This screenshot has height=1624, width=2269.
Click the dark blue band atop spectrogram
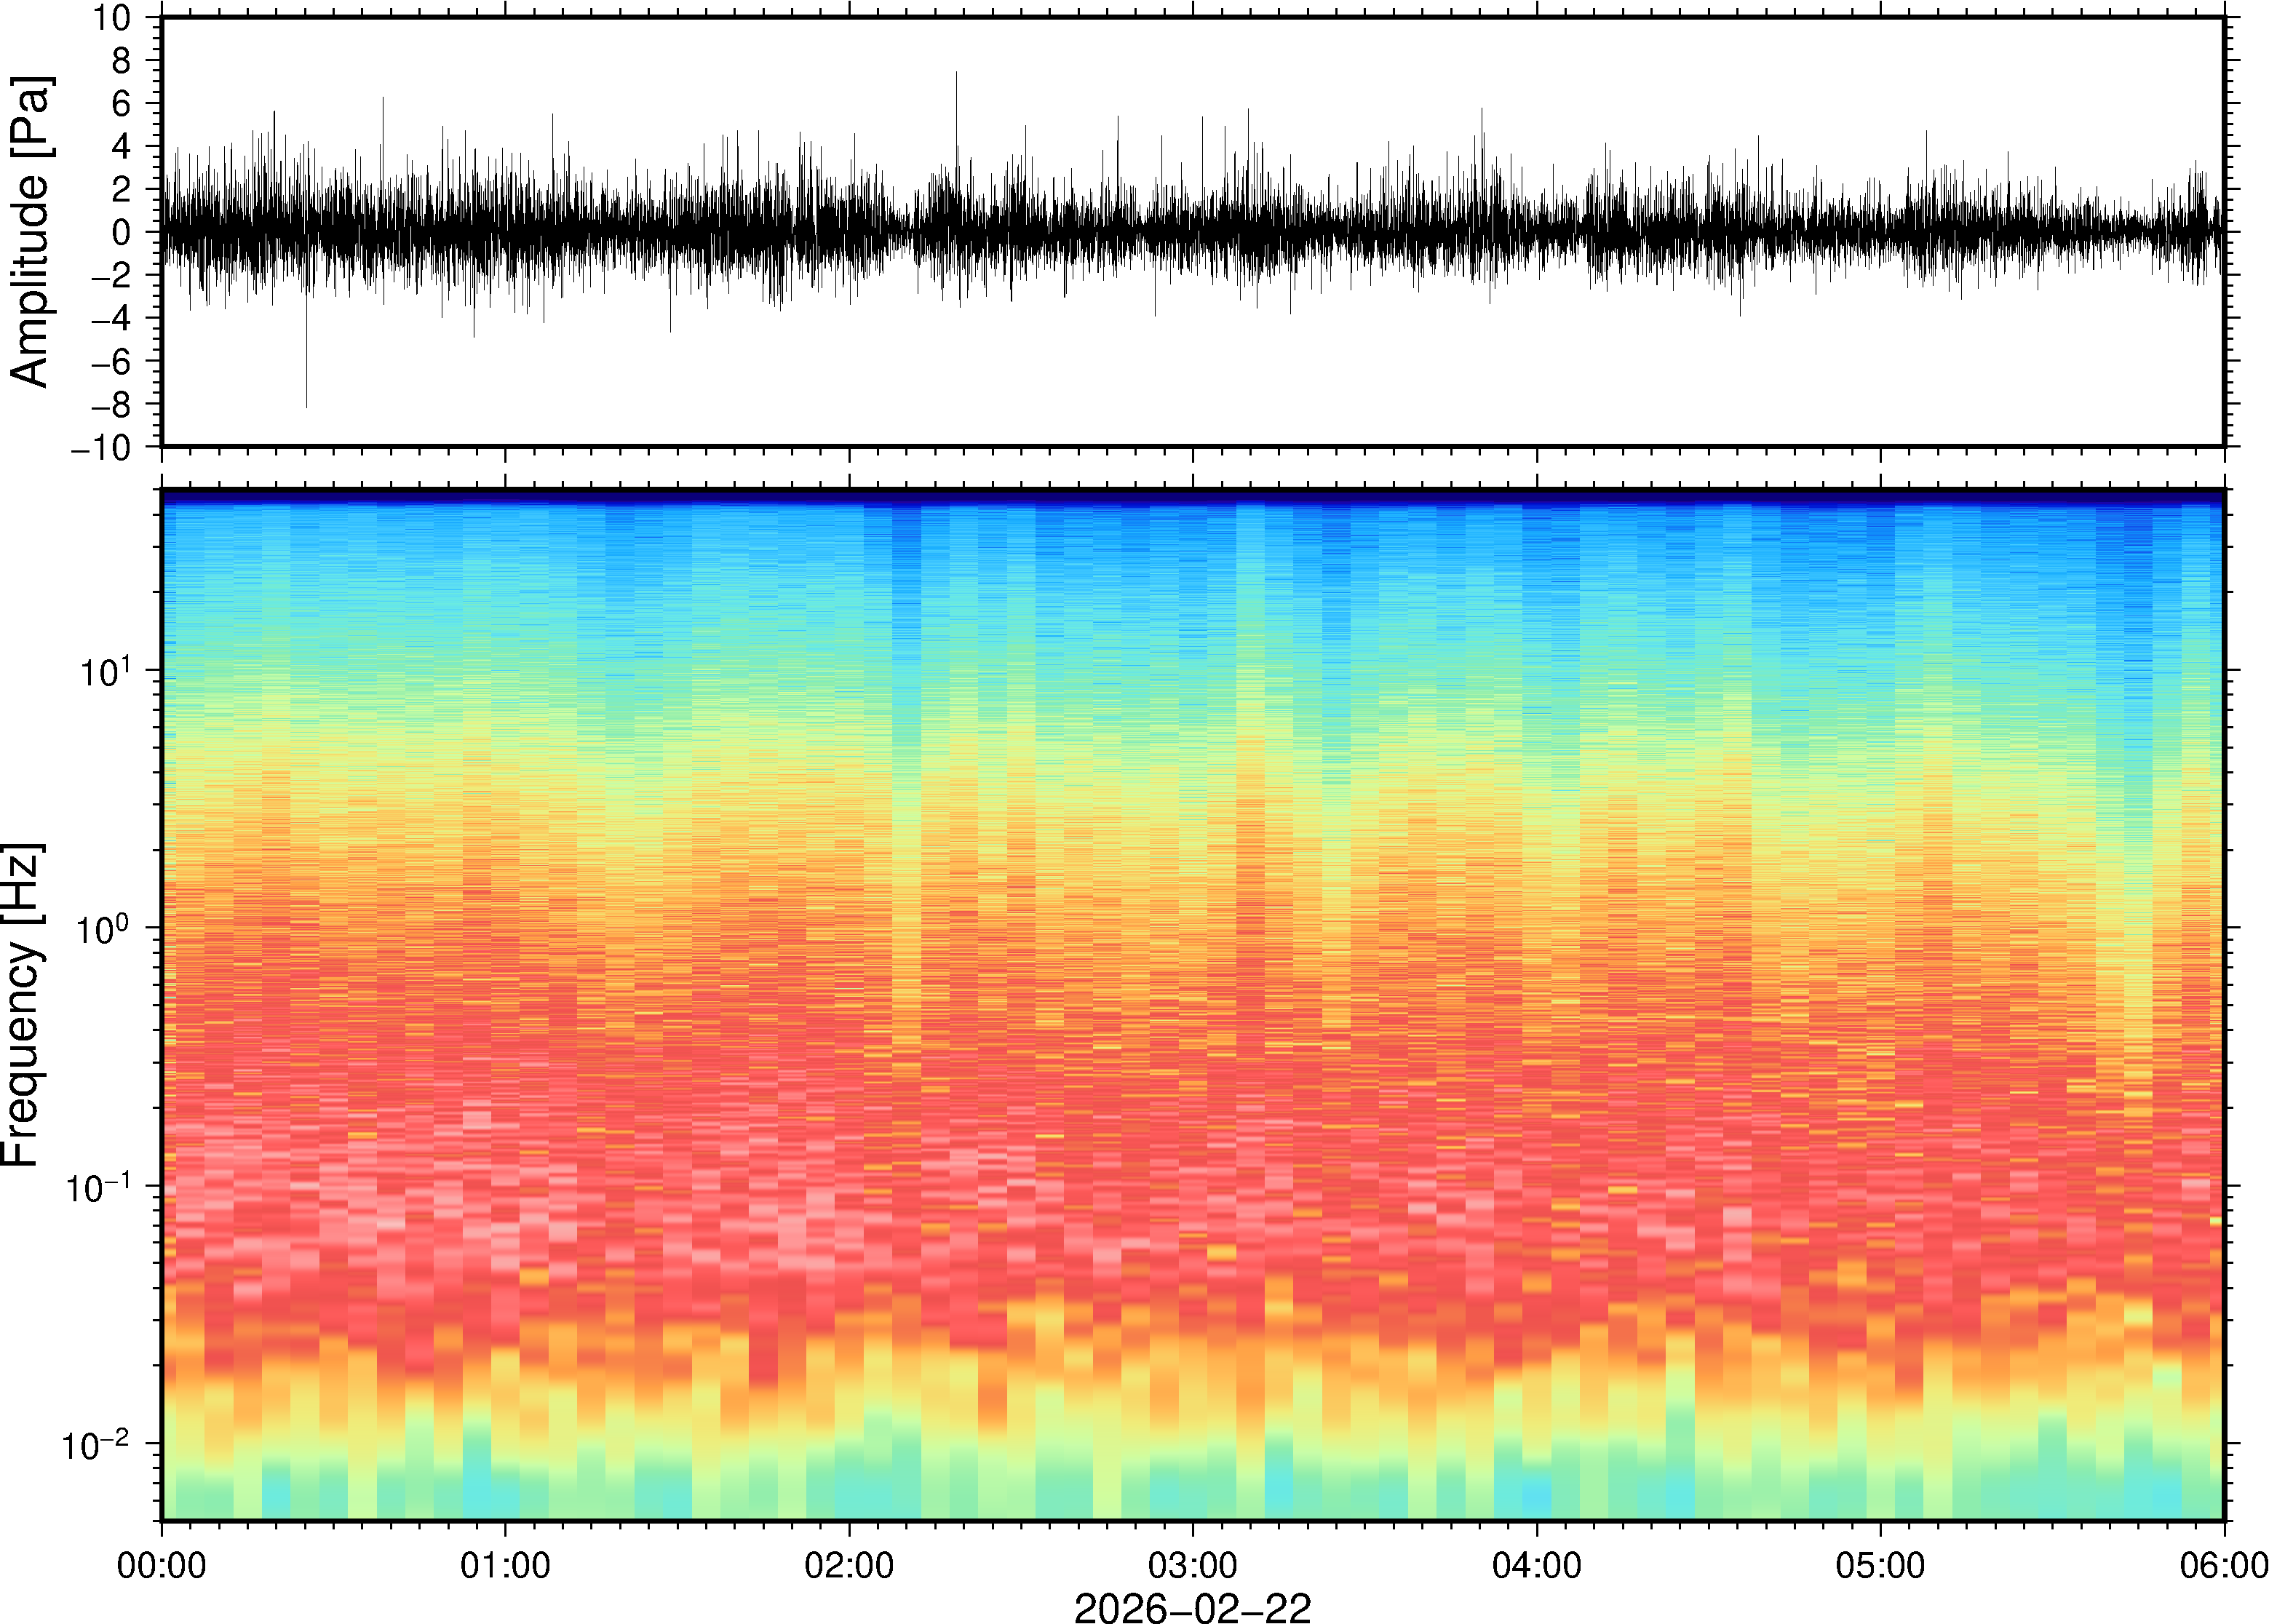(1192, 496)
